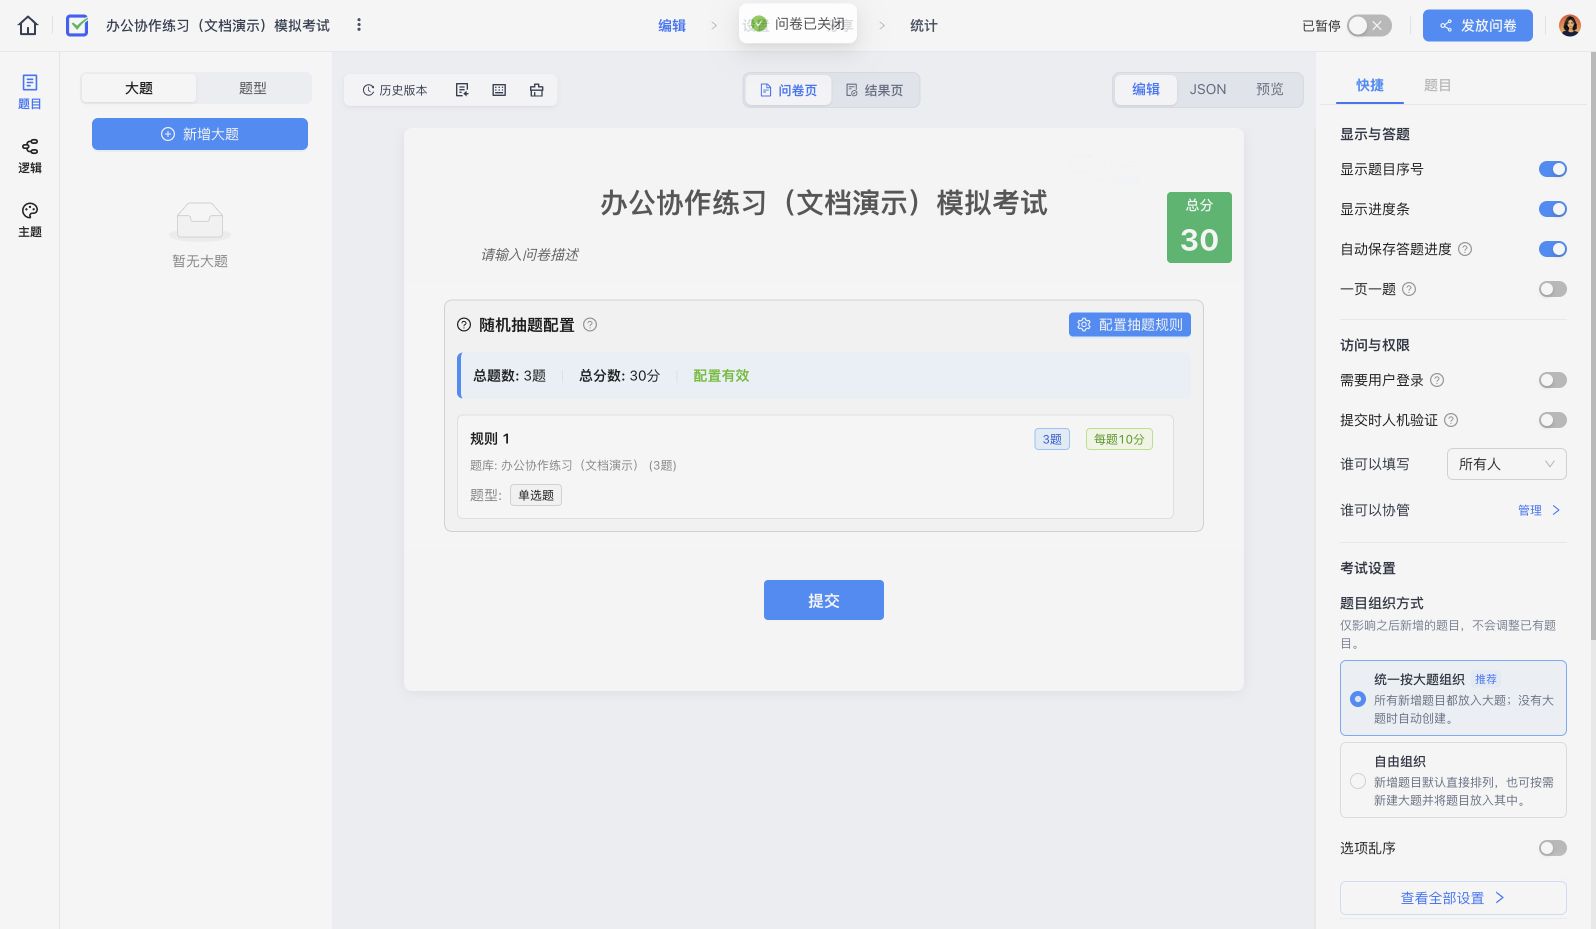Disable 显示题目序号 switch

(x=1553, y=169)
